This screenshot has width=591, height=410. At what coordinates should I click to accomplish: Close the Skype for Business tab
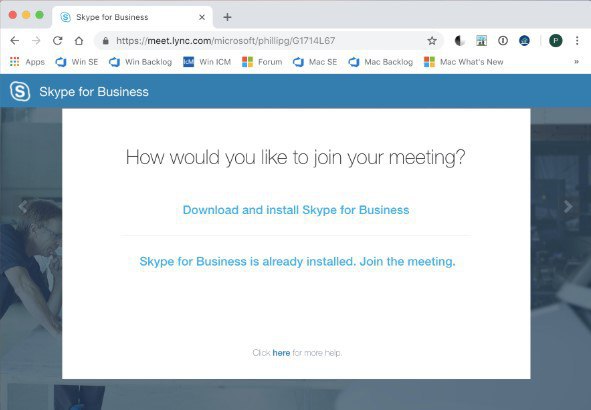[202, 17]
